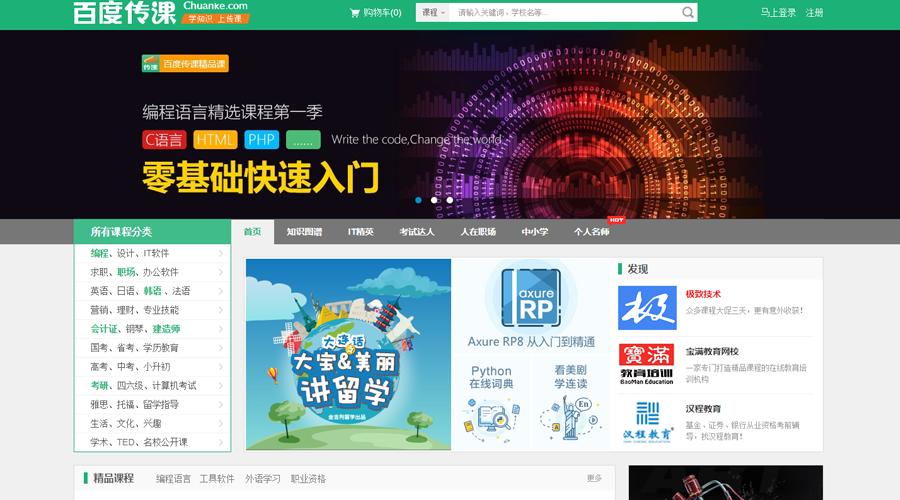The height and width of the screenshot is (500, 900).
Task: Open the 购物车(0) link
Action: point(382,13)
